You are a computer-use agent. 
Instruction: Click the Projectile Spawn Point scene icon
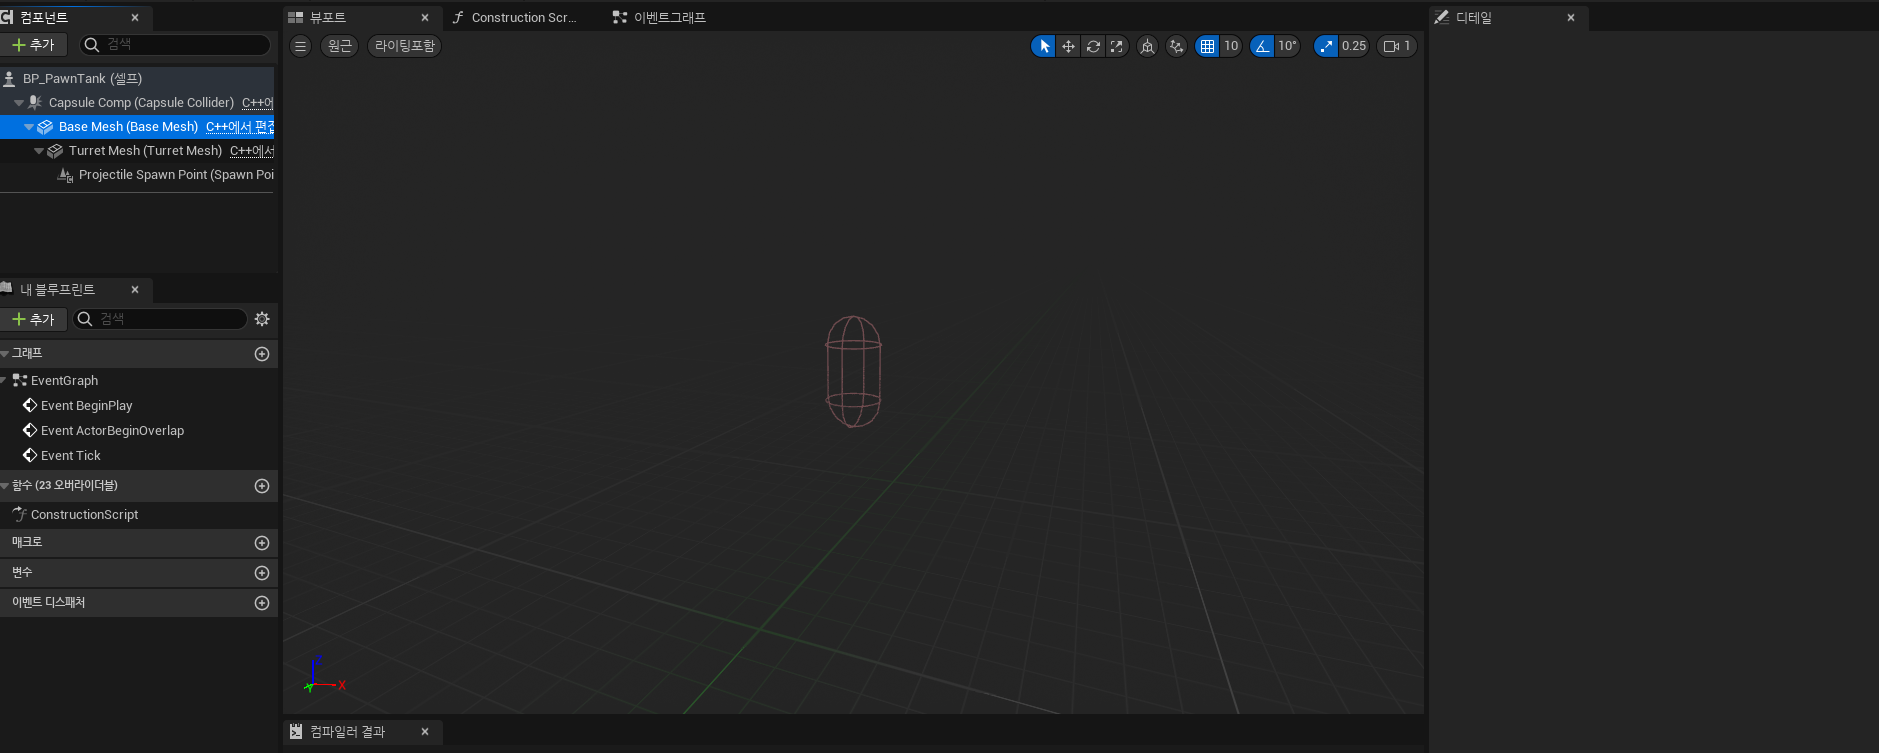(x=65, y=175)
